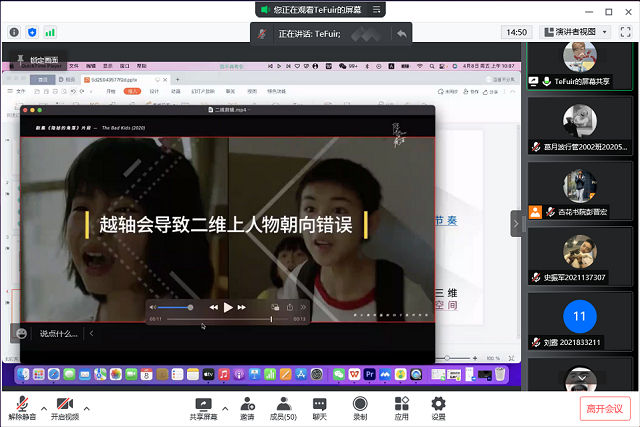Select the 设计 ribbon tab

[154, 91]
